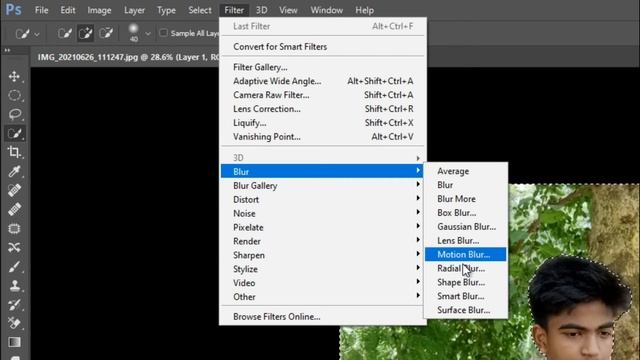Open the Help menu
640x360 pixels.
click(x=364, y=10)
